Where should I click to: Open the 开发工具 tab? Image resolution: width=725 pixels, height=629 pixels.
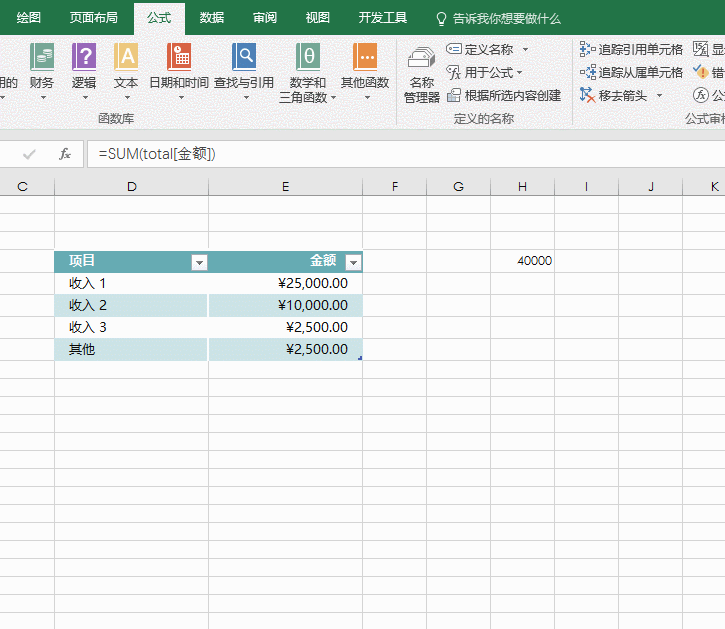(x=383, y=18)
